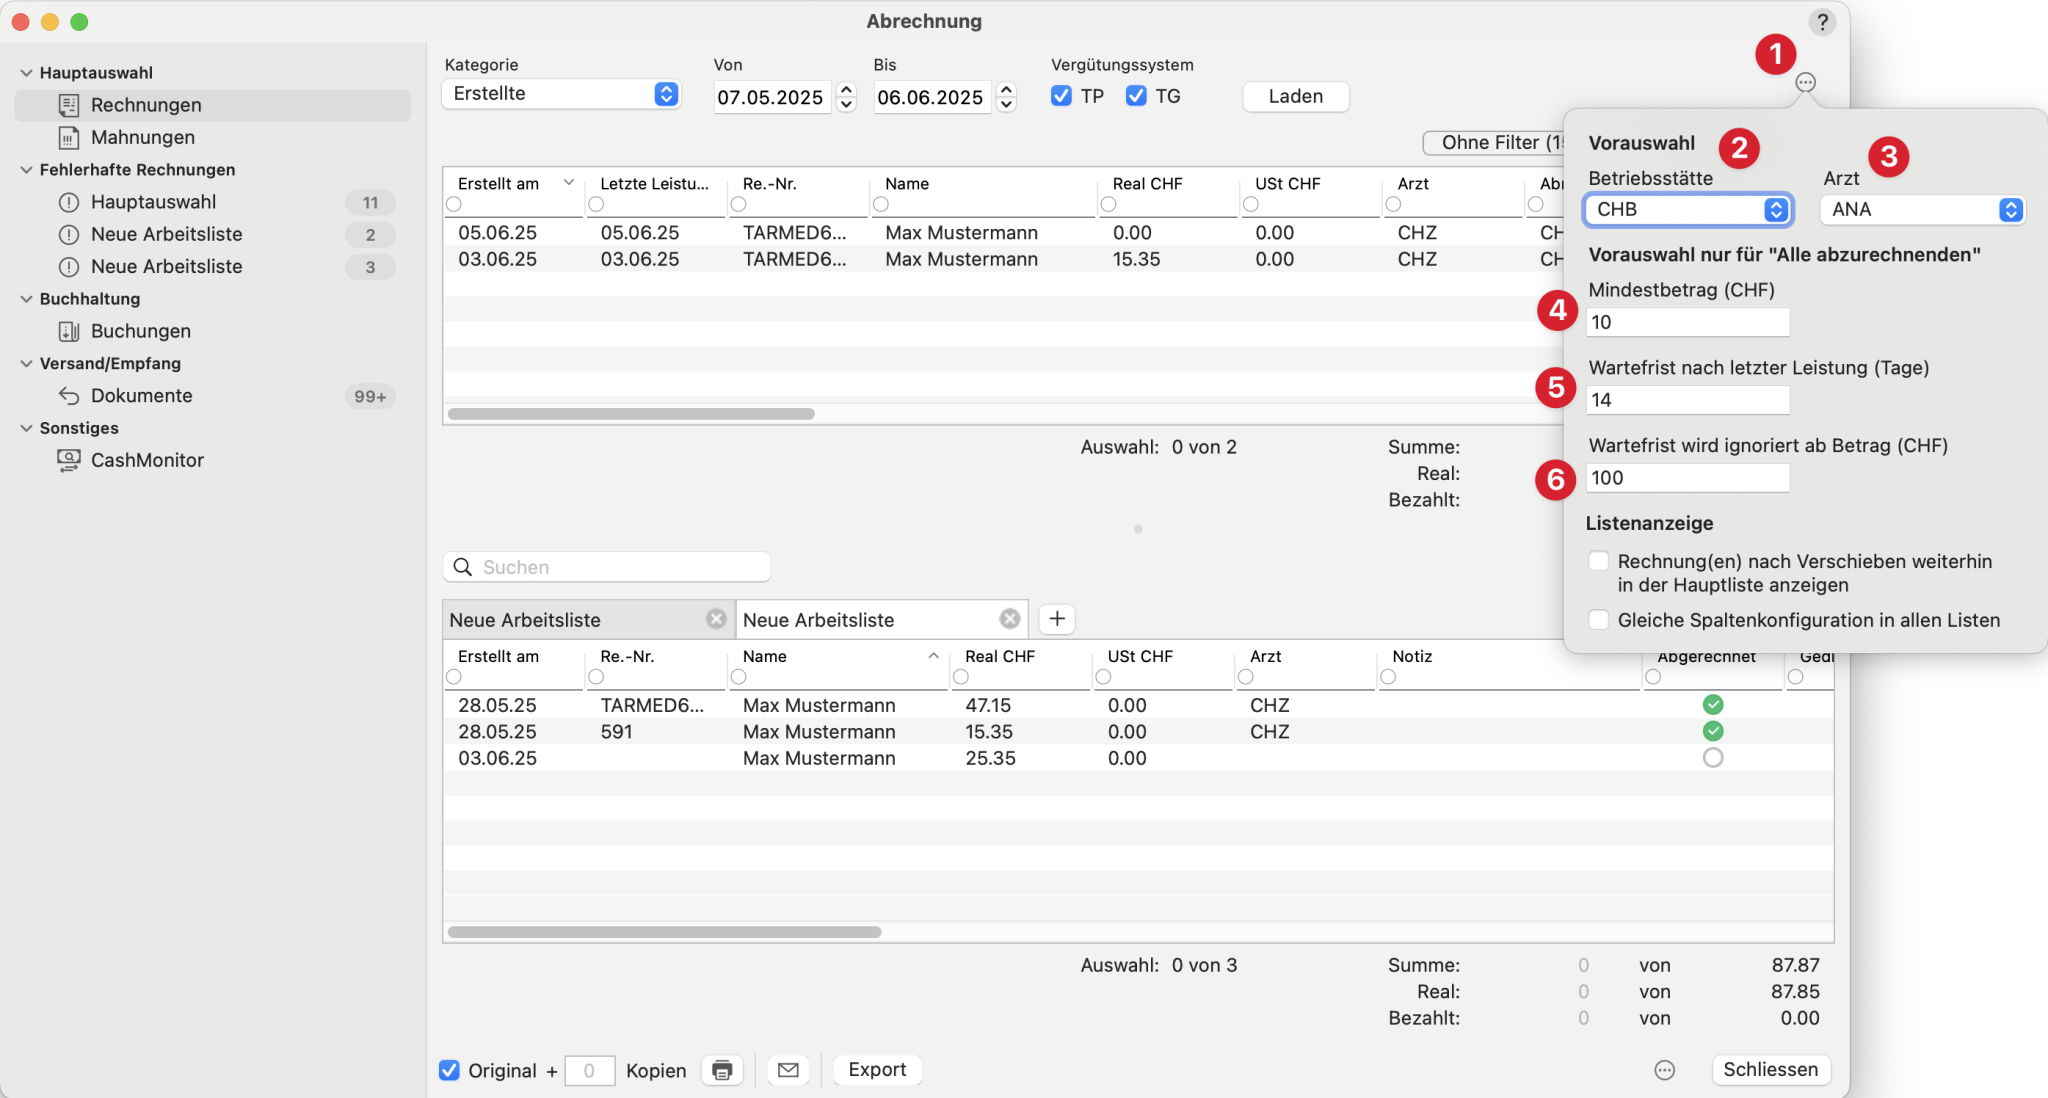Image resolution: width=2048 pixels, height=1098 pixels.
Task: Click the Dokumente return-arrow icon
Action: pyautogui.click(x=69, y=396)
